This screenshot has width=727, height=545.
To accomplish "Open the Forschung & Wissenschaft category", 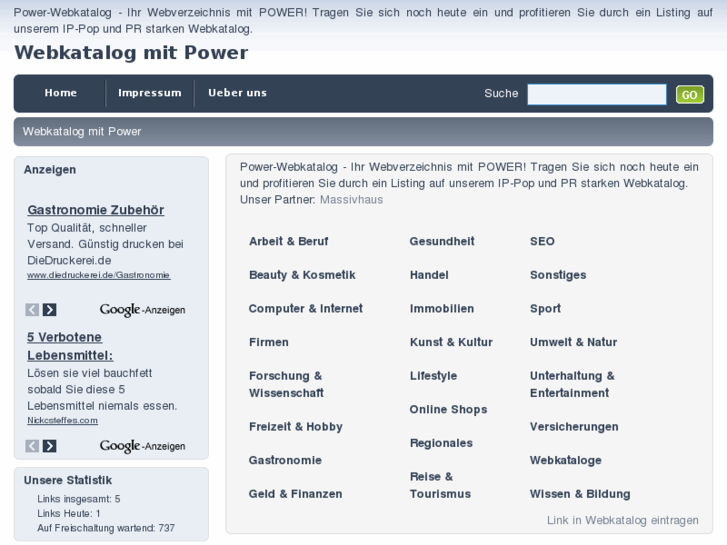I will 286,385.
